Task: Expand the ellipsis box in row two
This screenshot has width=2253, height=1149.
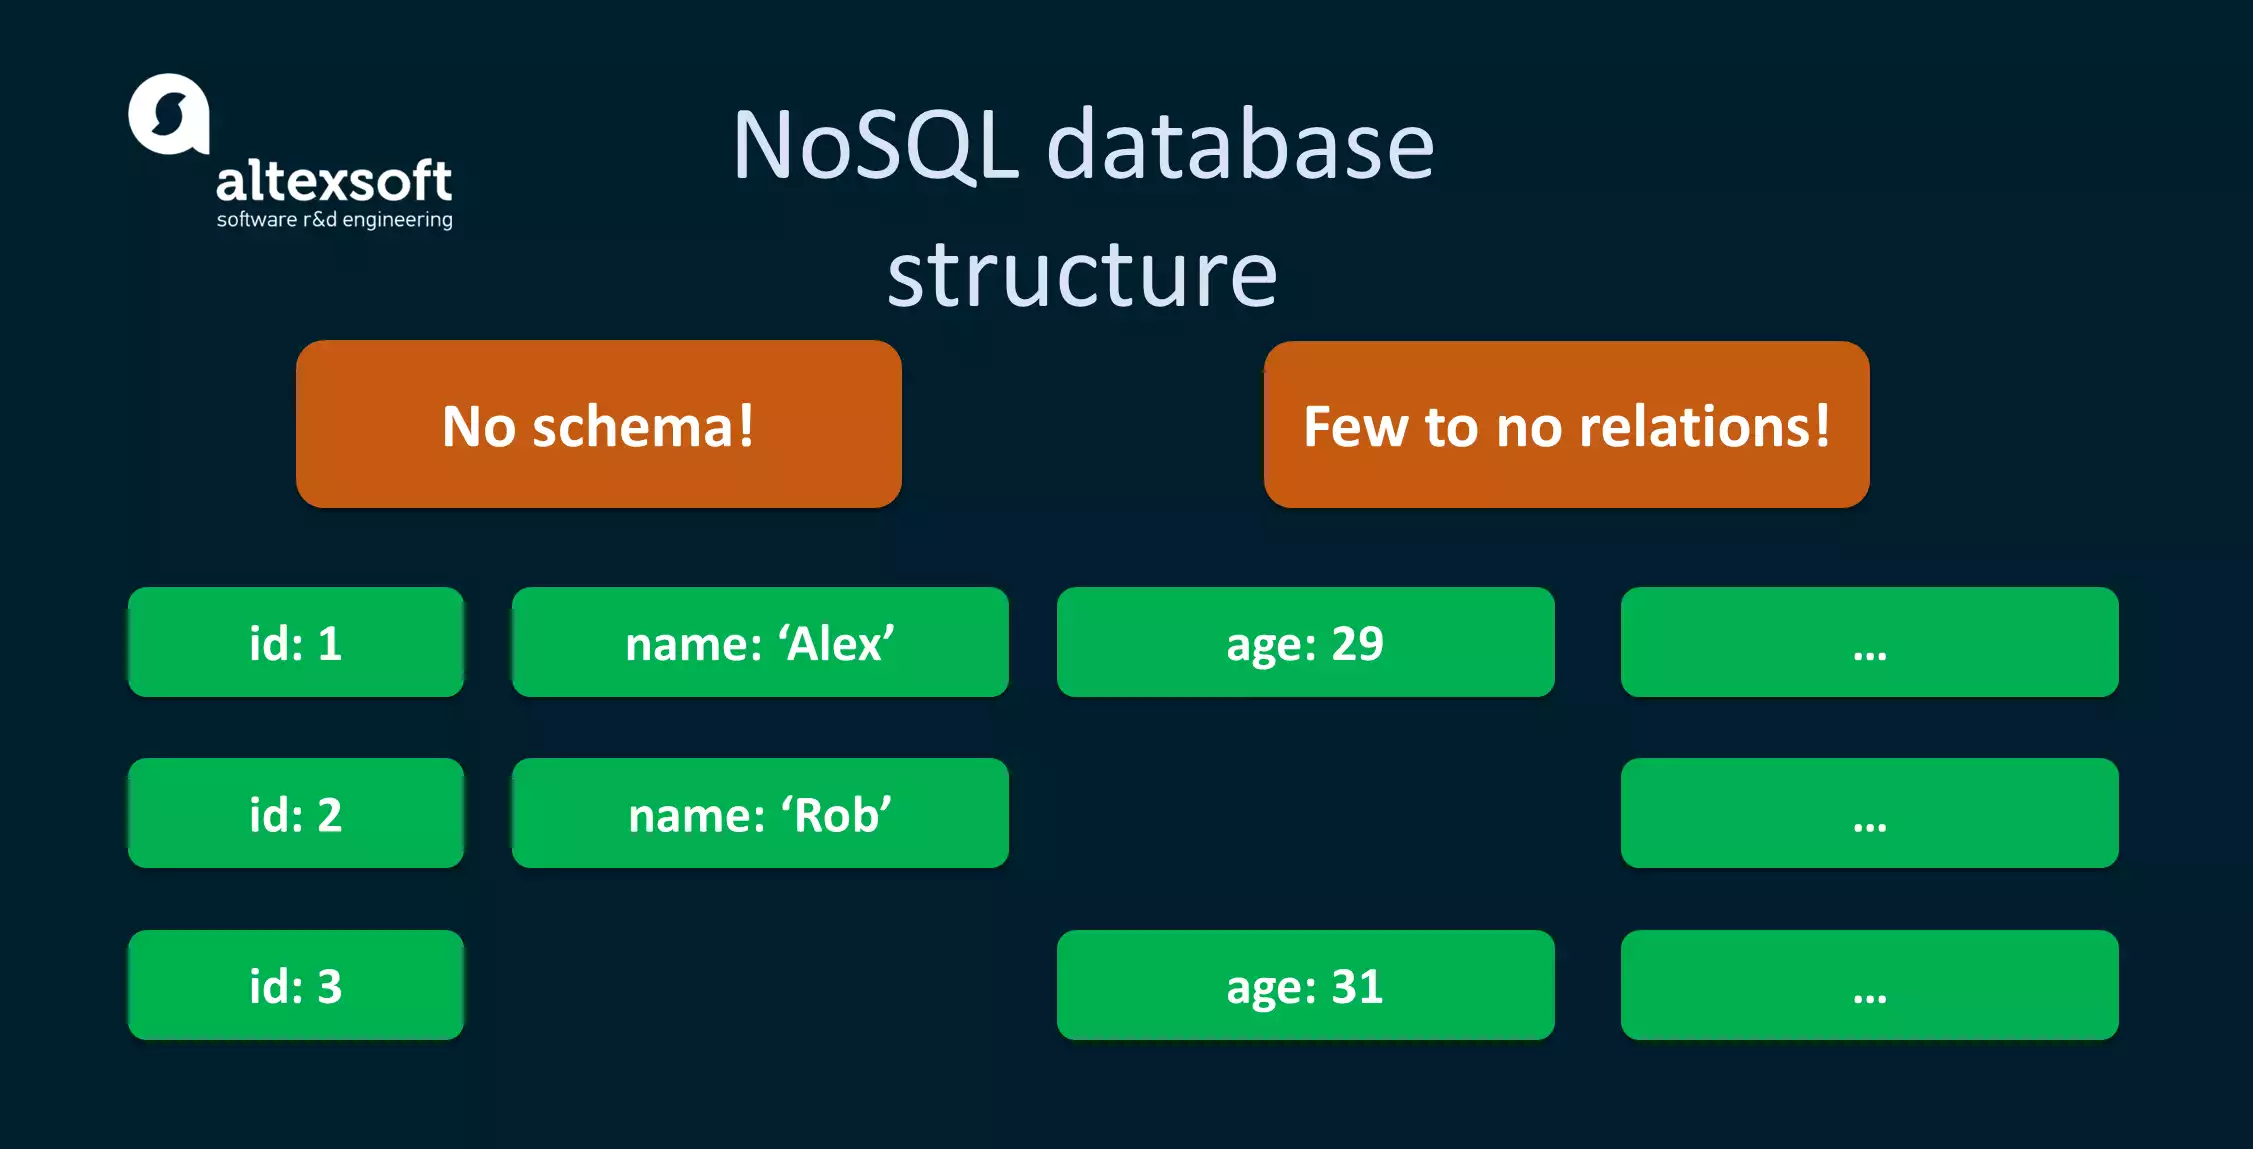Action: (1870, 813)
